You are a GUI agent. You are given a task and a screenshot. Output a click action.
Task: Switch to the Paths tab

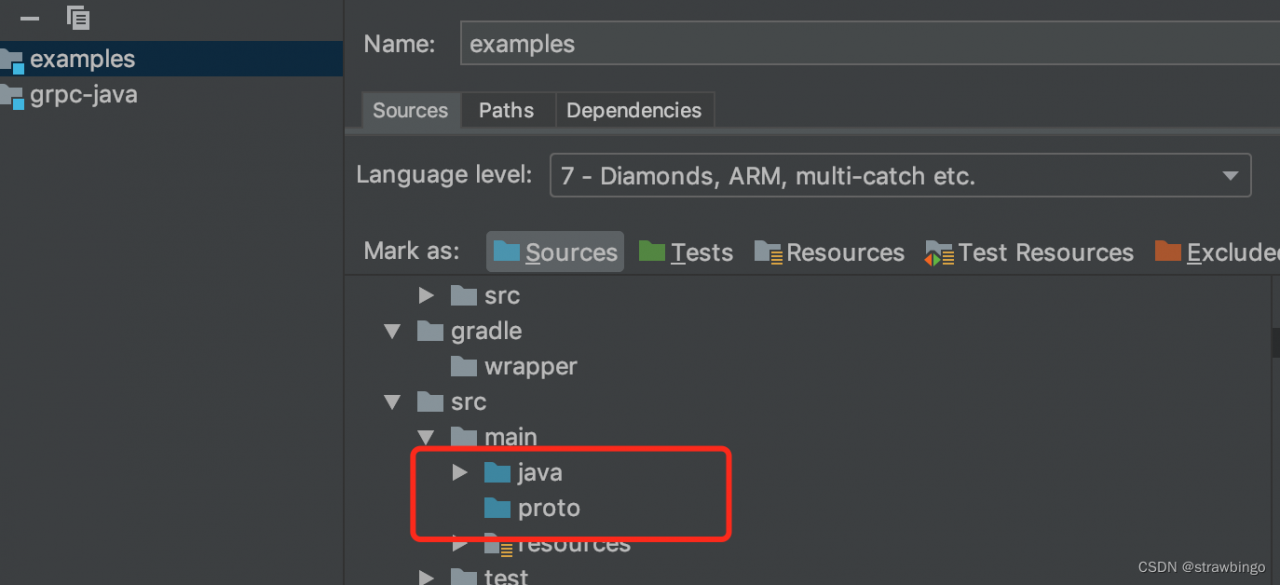tap(506, 110)
